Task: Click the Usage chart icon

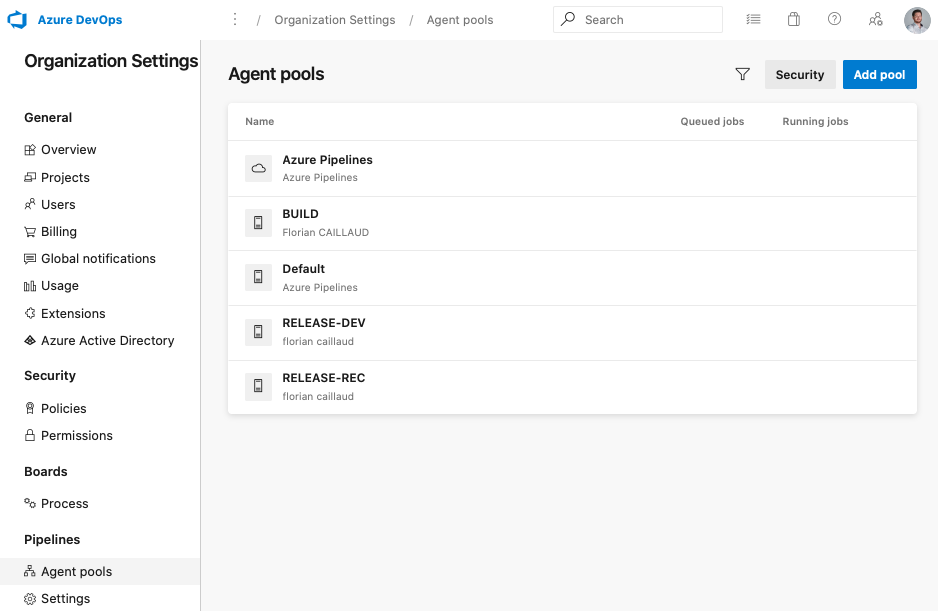Action: pyautogui.click(x=30, y=286)
